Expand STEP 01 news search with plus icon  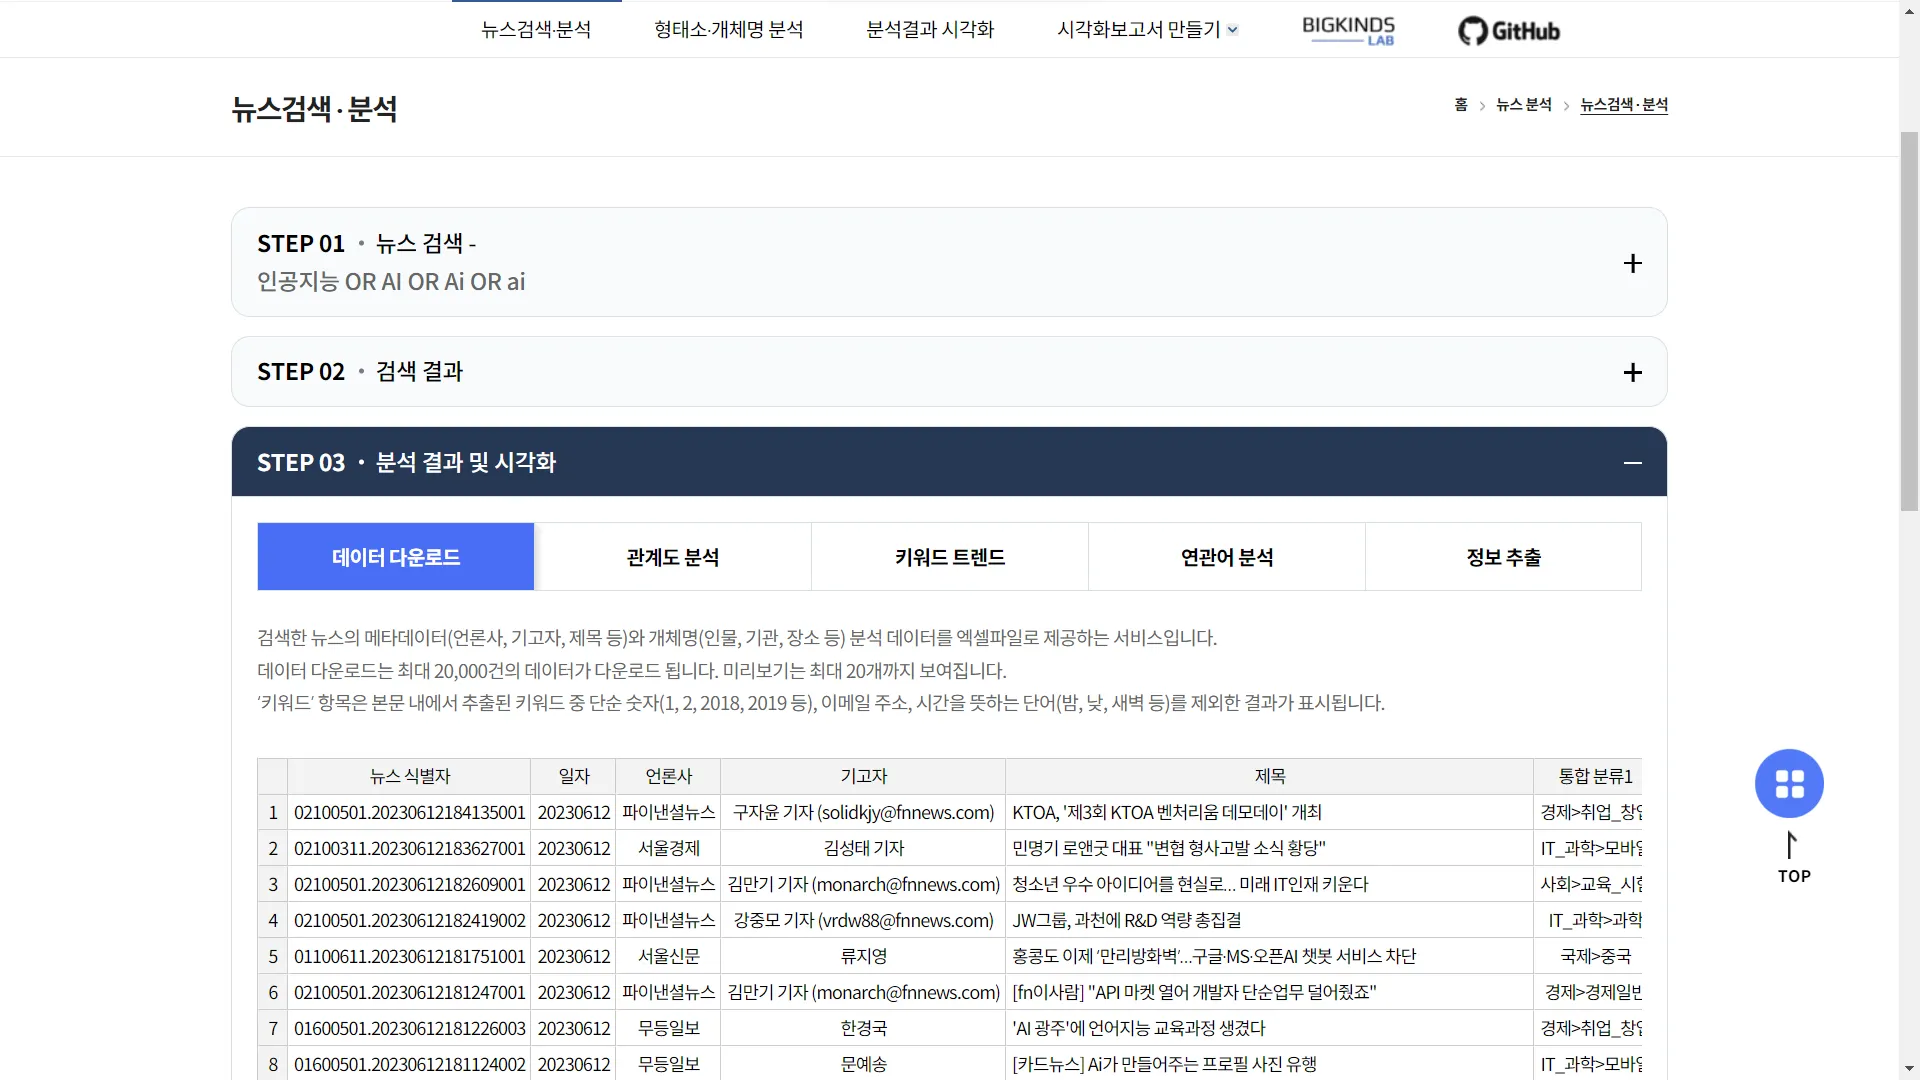[x=1632, y=263]
